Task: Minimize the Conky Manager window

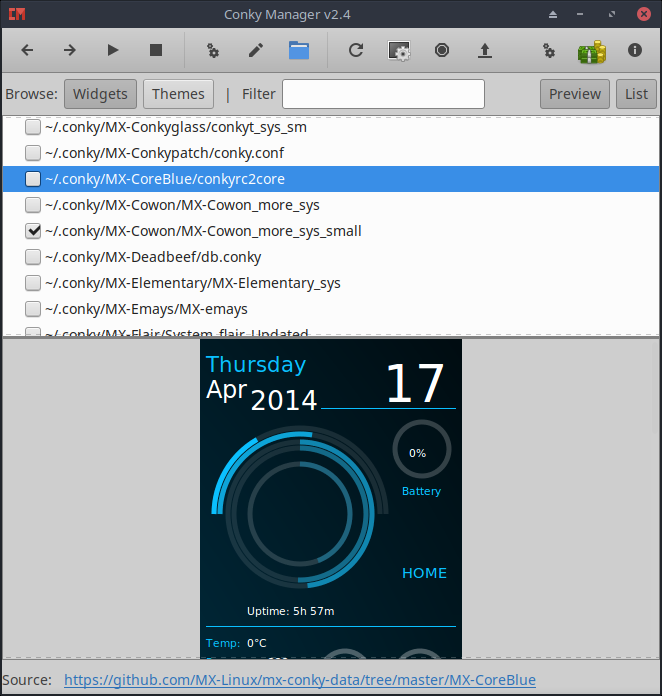Action: tap(580, 14)
